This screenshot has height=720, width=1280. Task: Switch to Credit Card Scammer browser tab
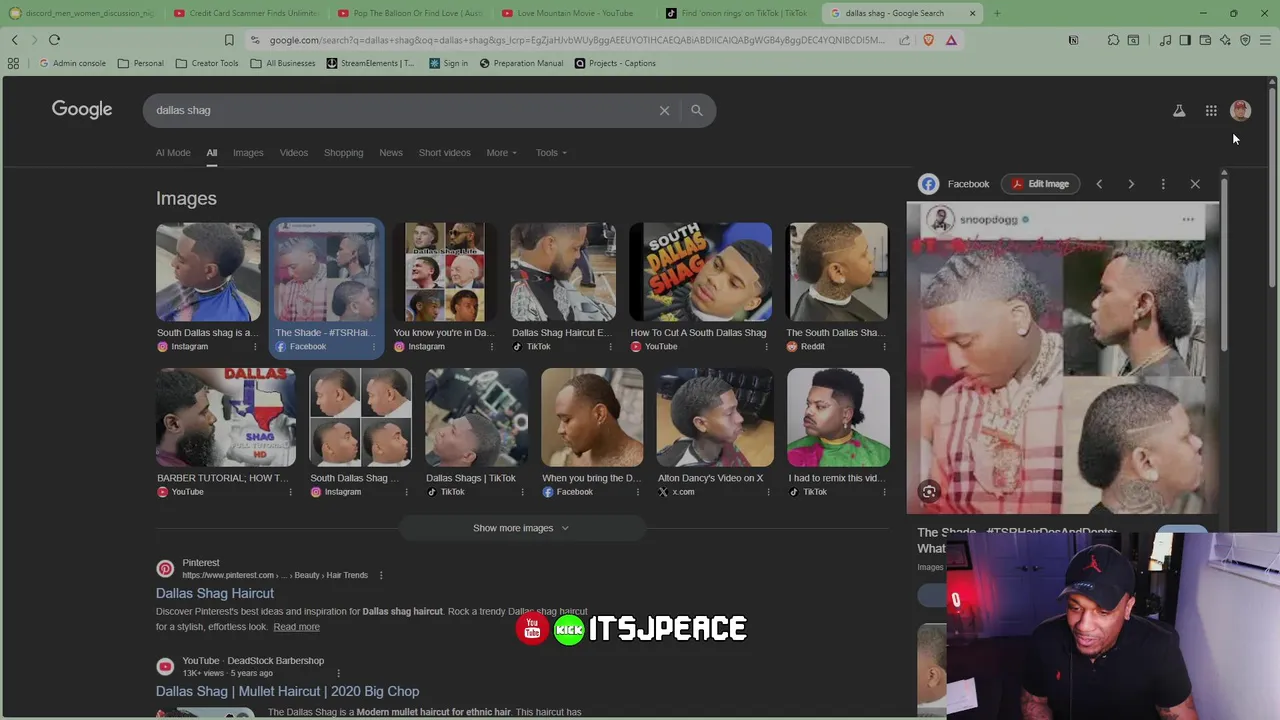point(244,13)
